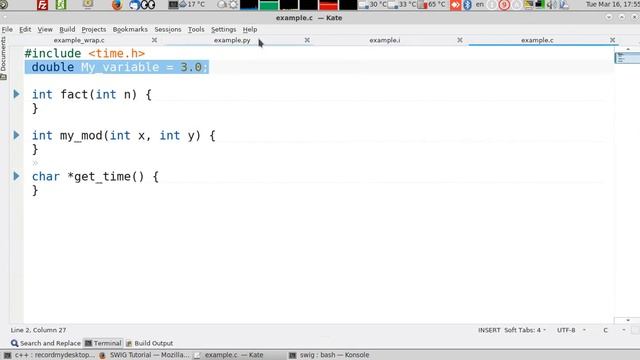Unfold the get_time function code block
The image size is (640, 360).
(x=16, y=176)
